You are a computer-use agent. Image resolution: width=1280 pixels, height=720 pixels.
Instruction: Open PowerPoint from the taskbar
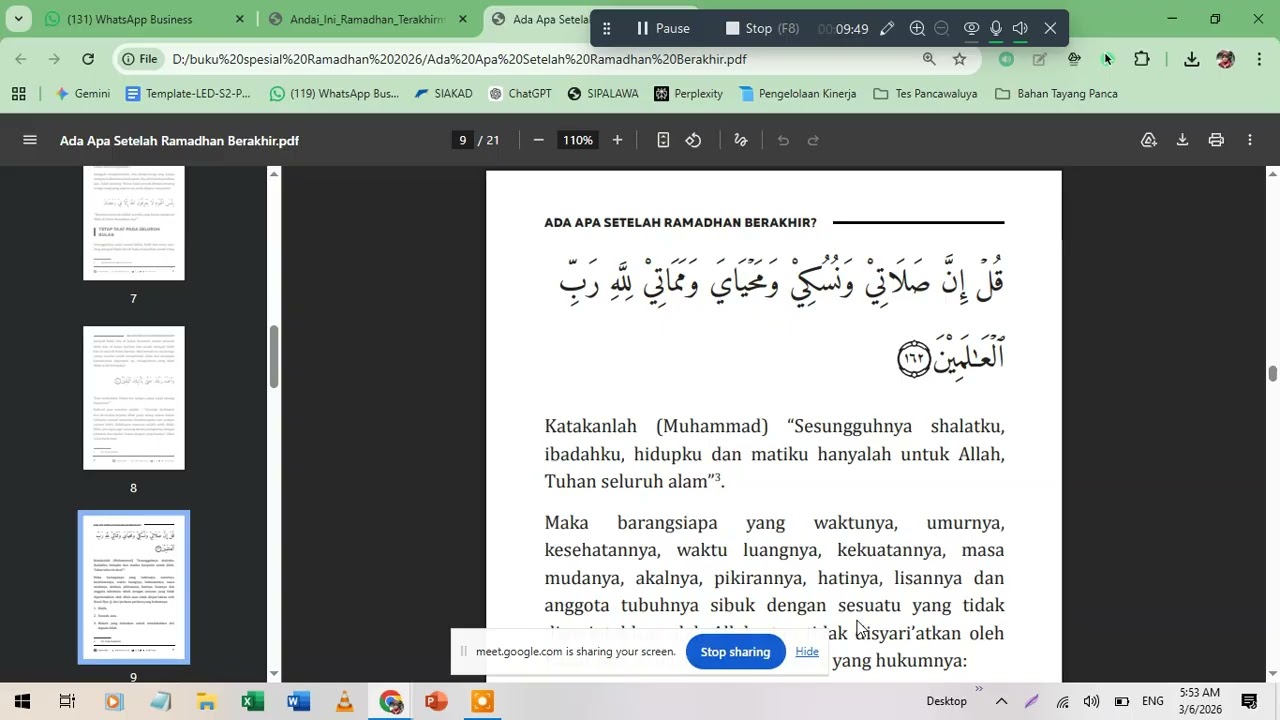[x=436, y=701]
